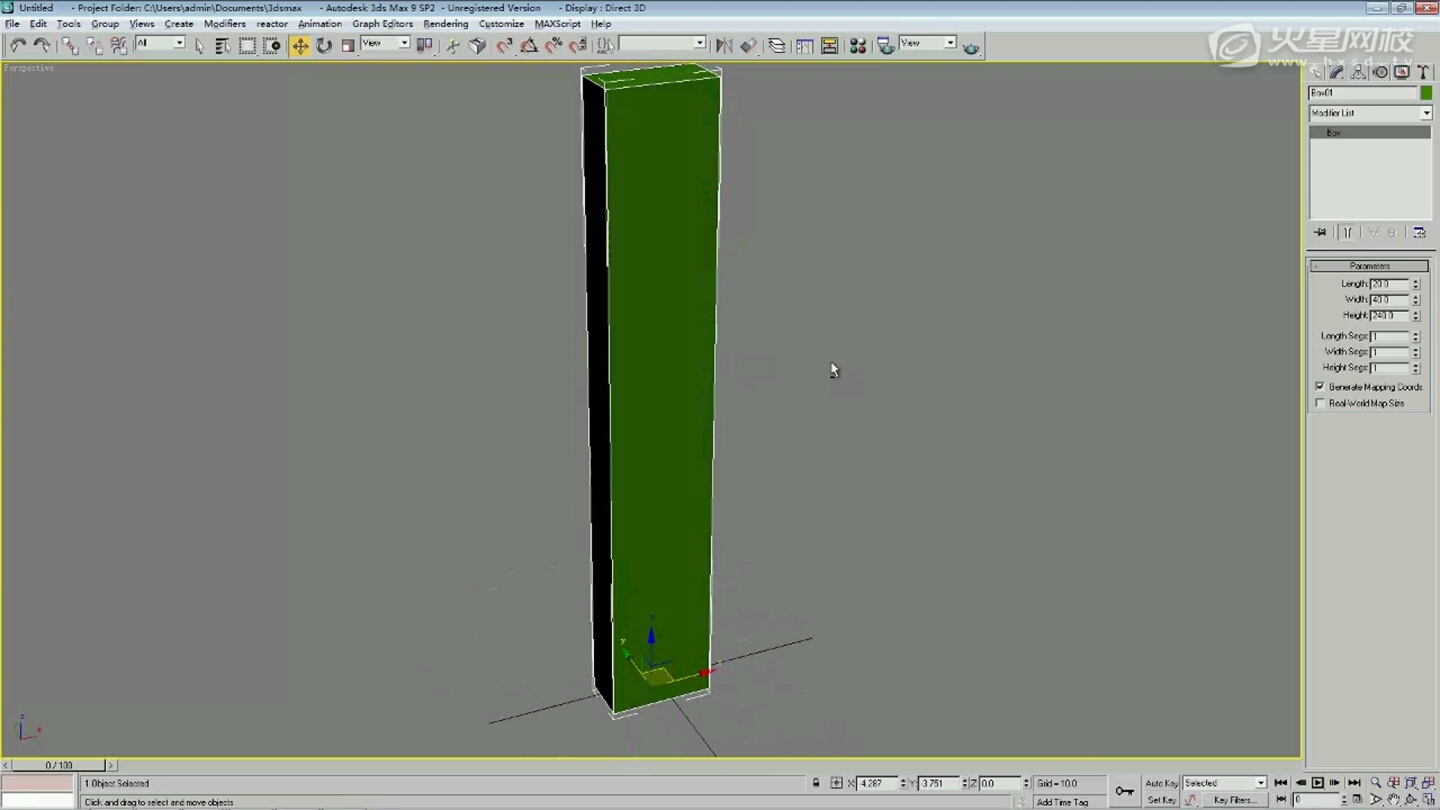Image resolution: width=1440 pixels, height=810 pixels.
Task: Open the Customize menu
Action: 501,24
